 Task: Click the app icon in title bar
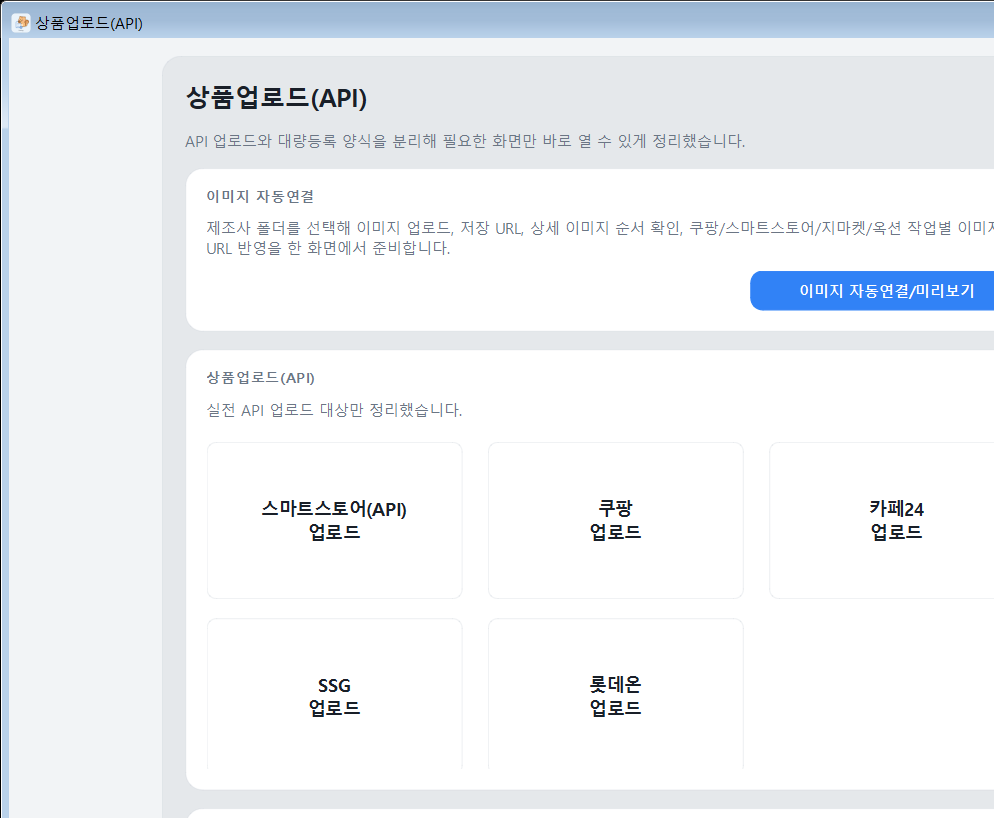[x=22, y=23]
